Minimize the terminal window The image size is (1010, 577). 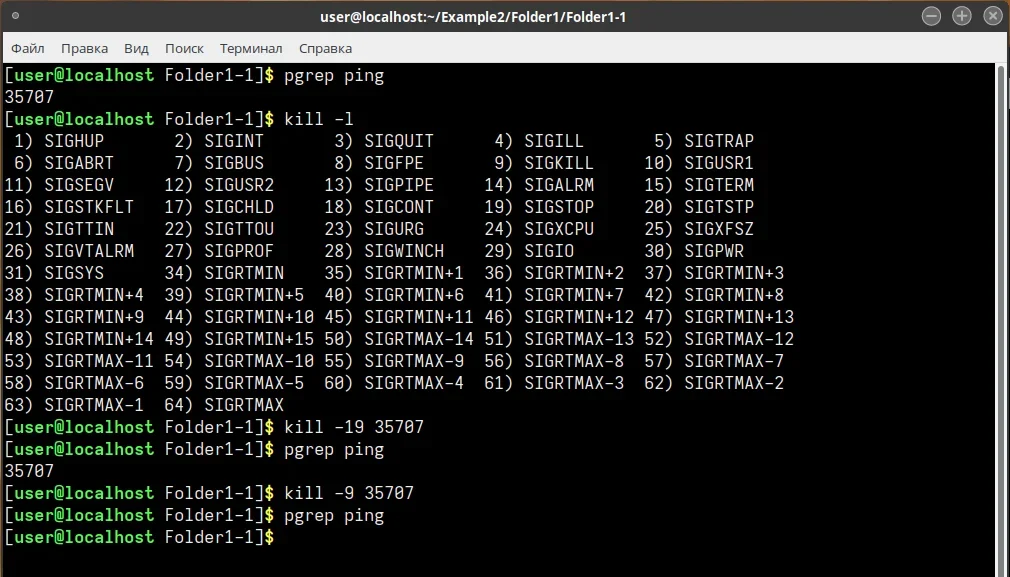point(931,16)
